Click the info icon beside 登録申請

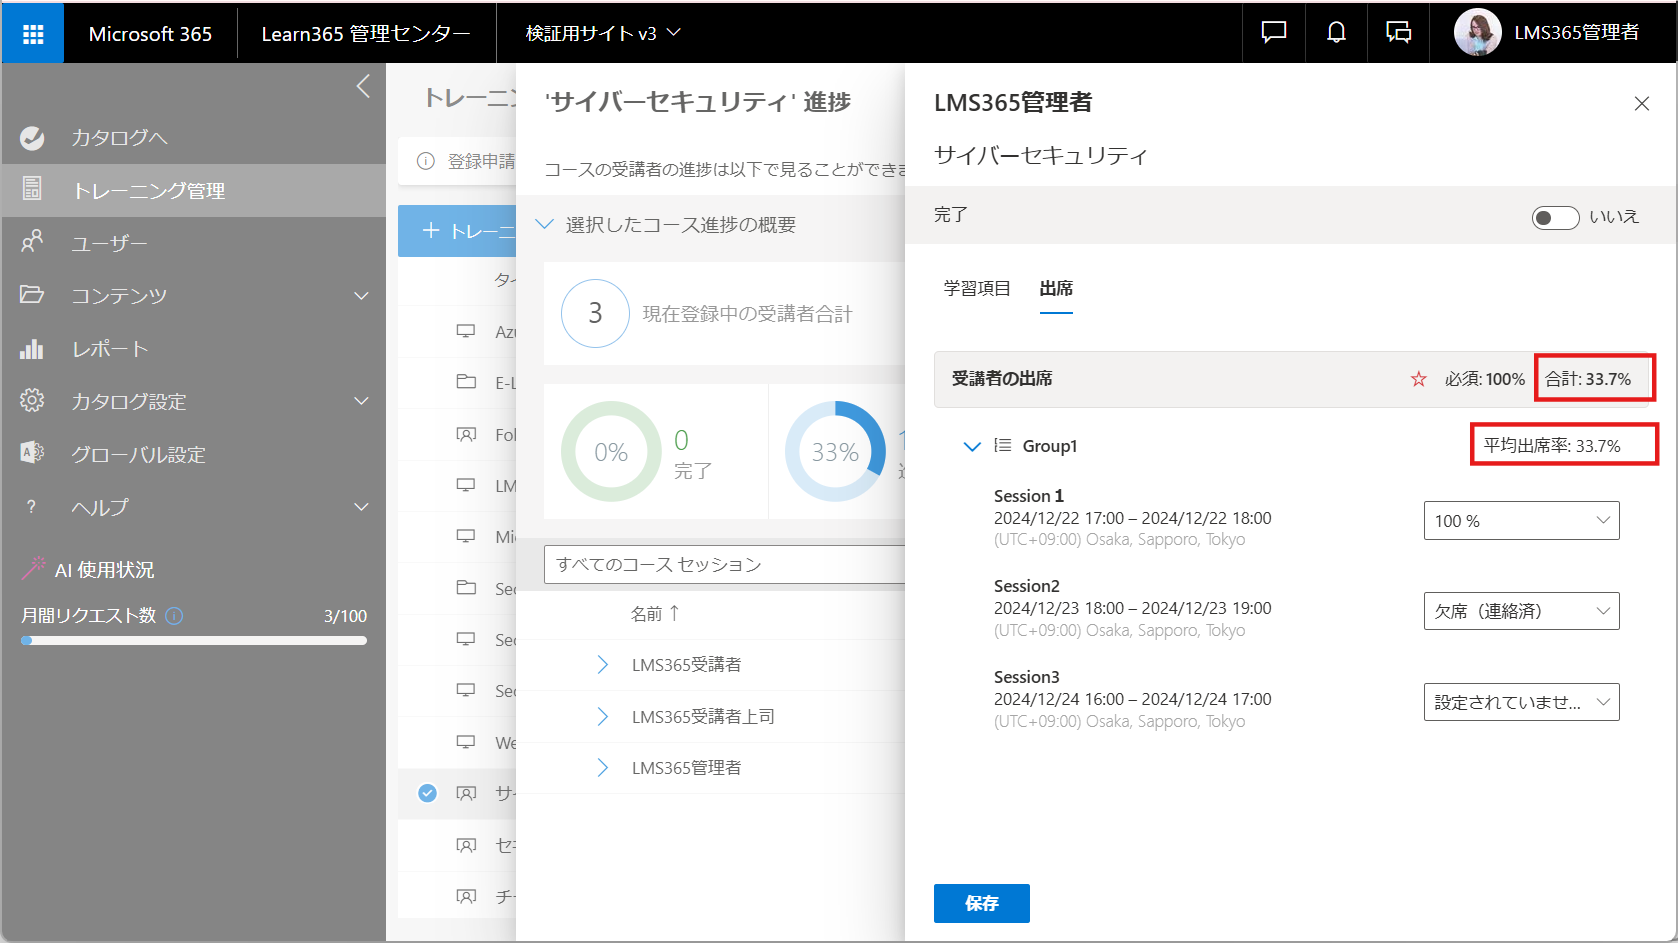[x=426, y=161]
